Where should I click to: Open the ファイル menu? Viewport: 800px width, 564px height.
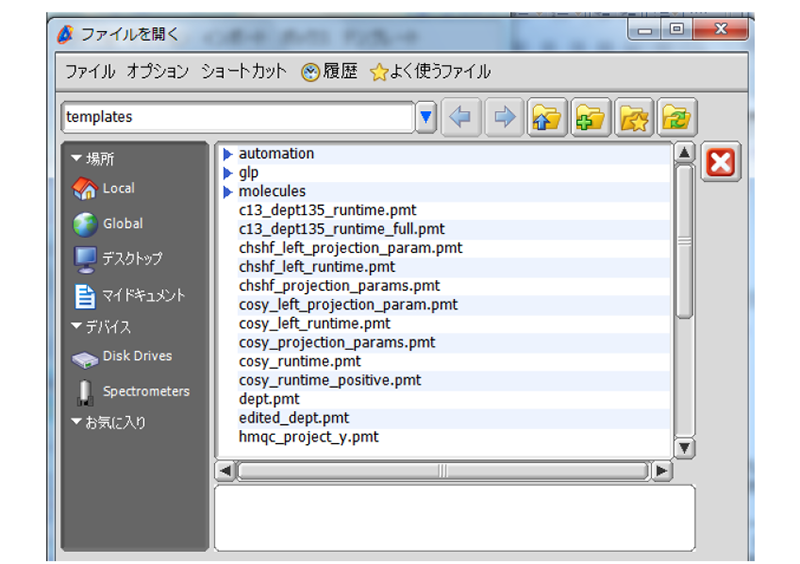(91, 72)
